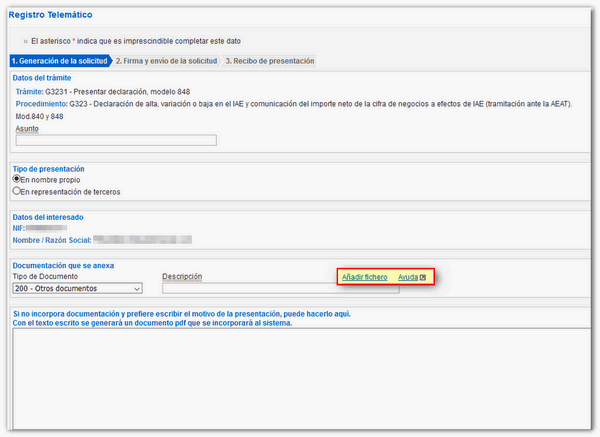Click the 'Añadir fichero' link
The width and height of the screenshot is (600, 437).
pyautogui.click(x=364, y=276)
